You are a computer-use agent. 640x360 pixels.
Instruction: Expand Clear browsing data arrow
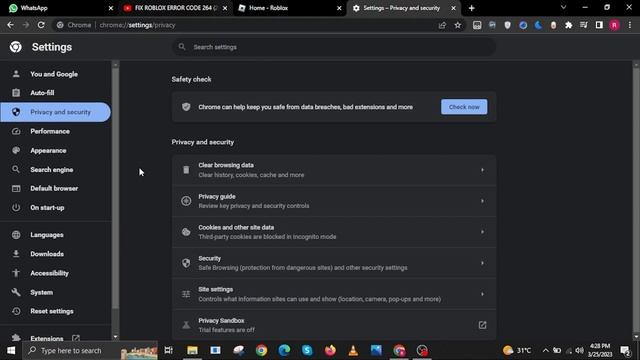(482, 170)
